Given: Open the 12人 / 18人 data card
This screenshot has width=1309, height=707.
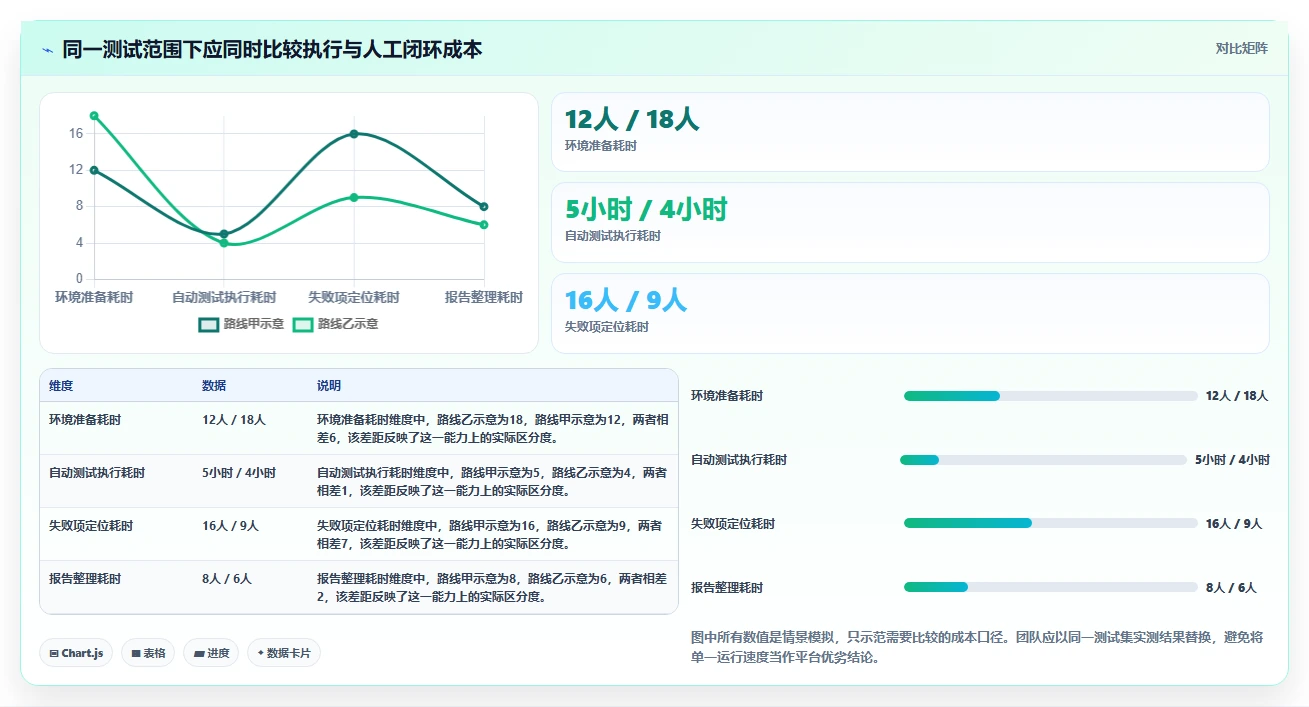Looking at the screenshot, I should pyautogui.click(x=910, y=132).
